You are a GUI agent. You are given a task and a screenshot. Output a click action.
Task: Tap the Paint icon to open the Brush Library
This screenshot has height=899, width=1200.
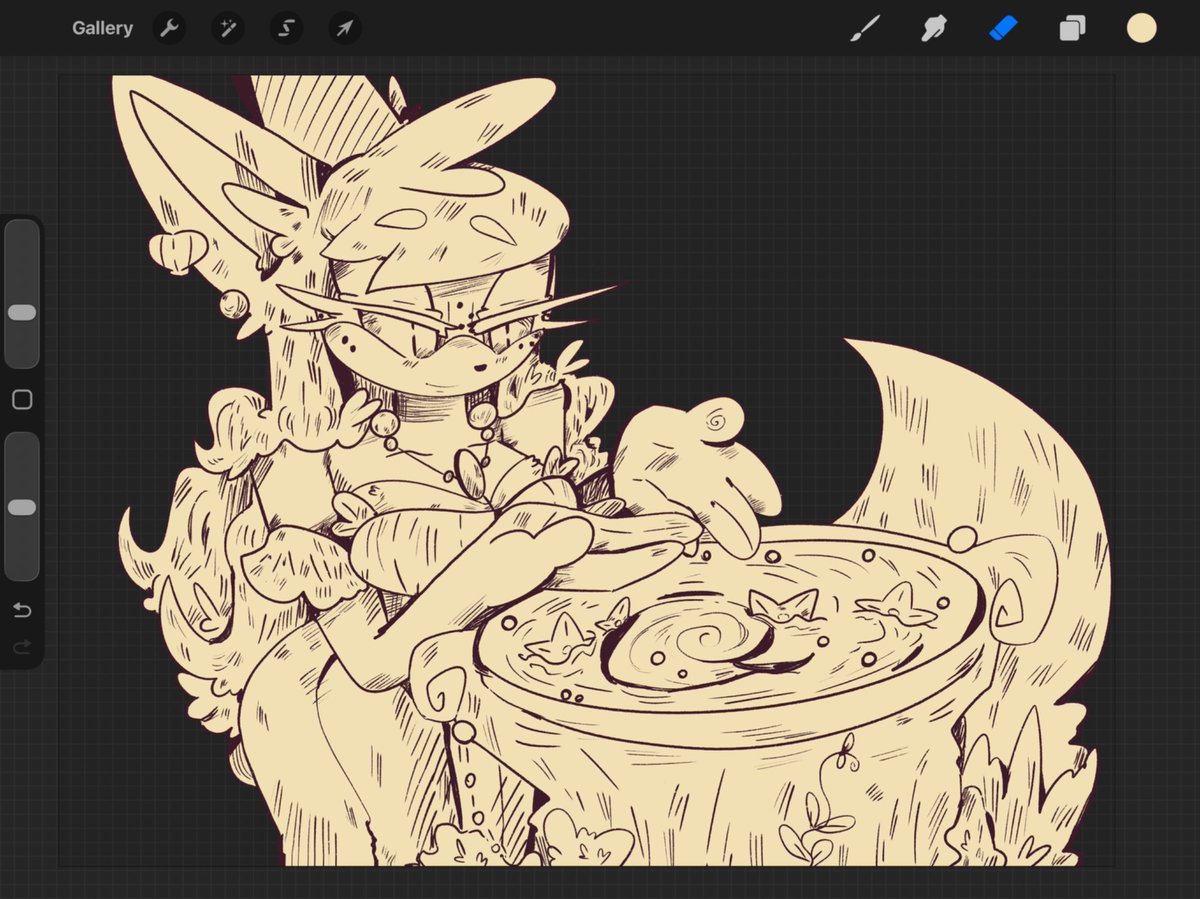[866, 28]
